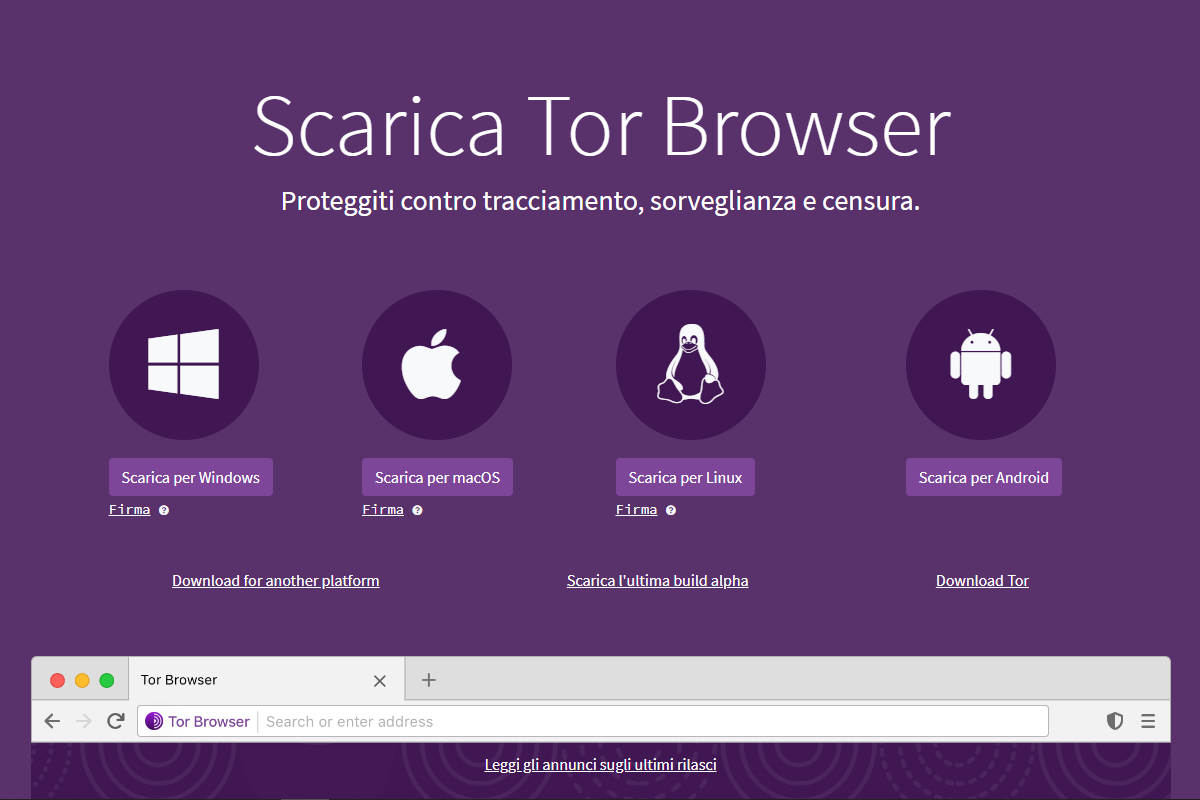This screenshot has width=1200, height=800.
Task: Click the shield security icon in toolbar
Action: tap(1114, 721)
